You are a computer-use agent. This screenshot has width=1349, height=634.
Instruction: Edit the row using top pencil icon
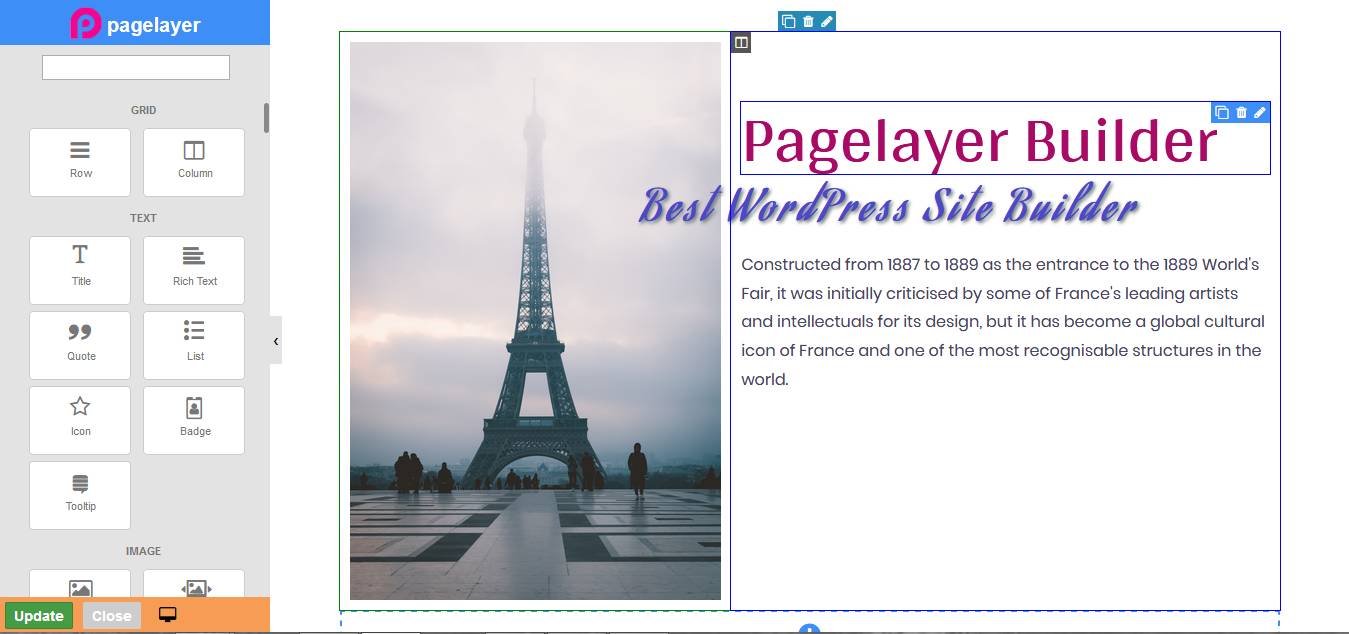point(826,21)
